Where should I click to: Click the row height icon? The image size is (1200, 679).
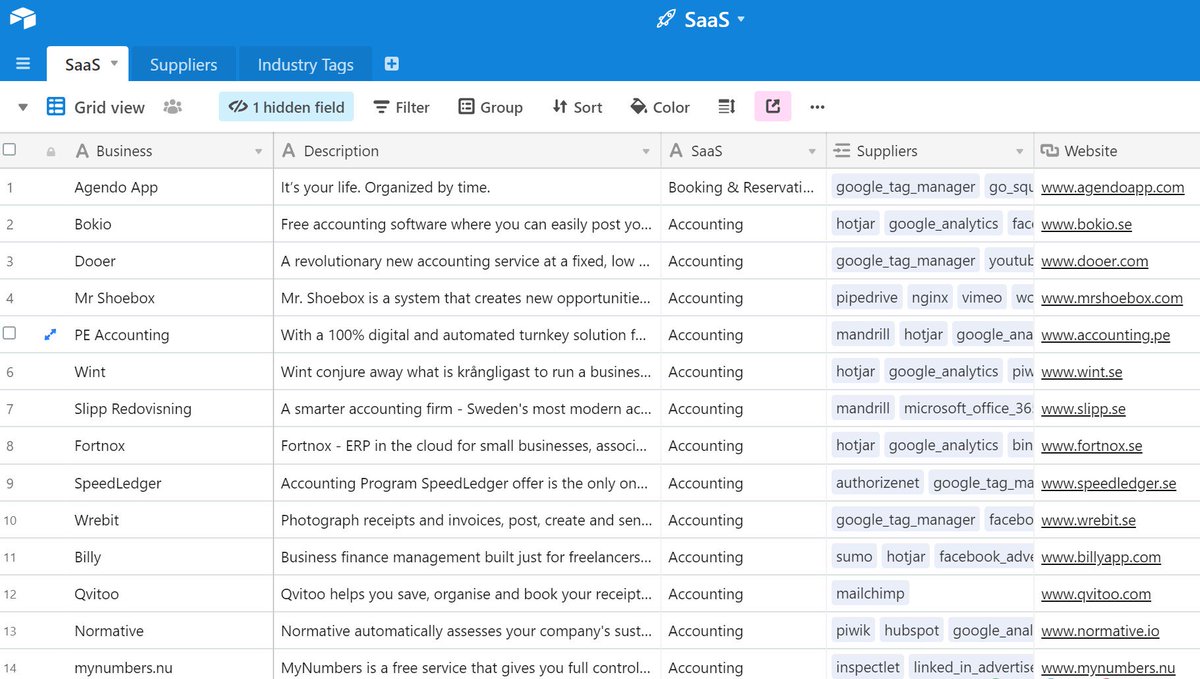point(727,107)
